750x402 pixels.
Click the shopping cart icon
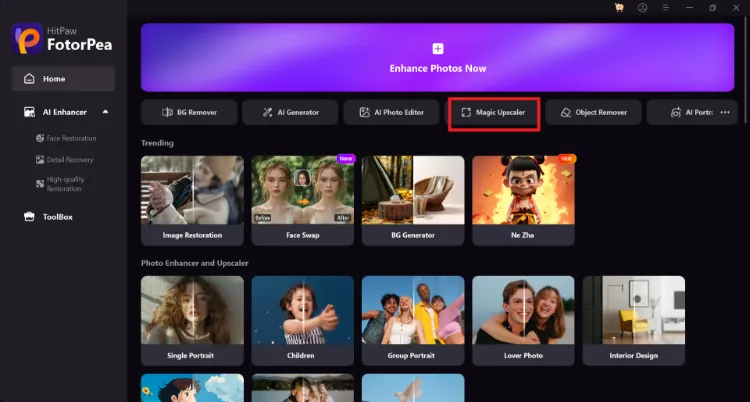click(x=619, y=8)
